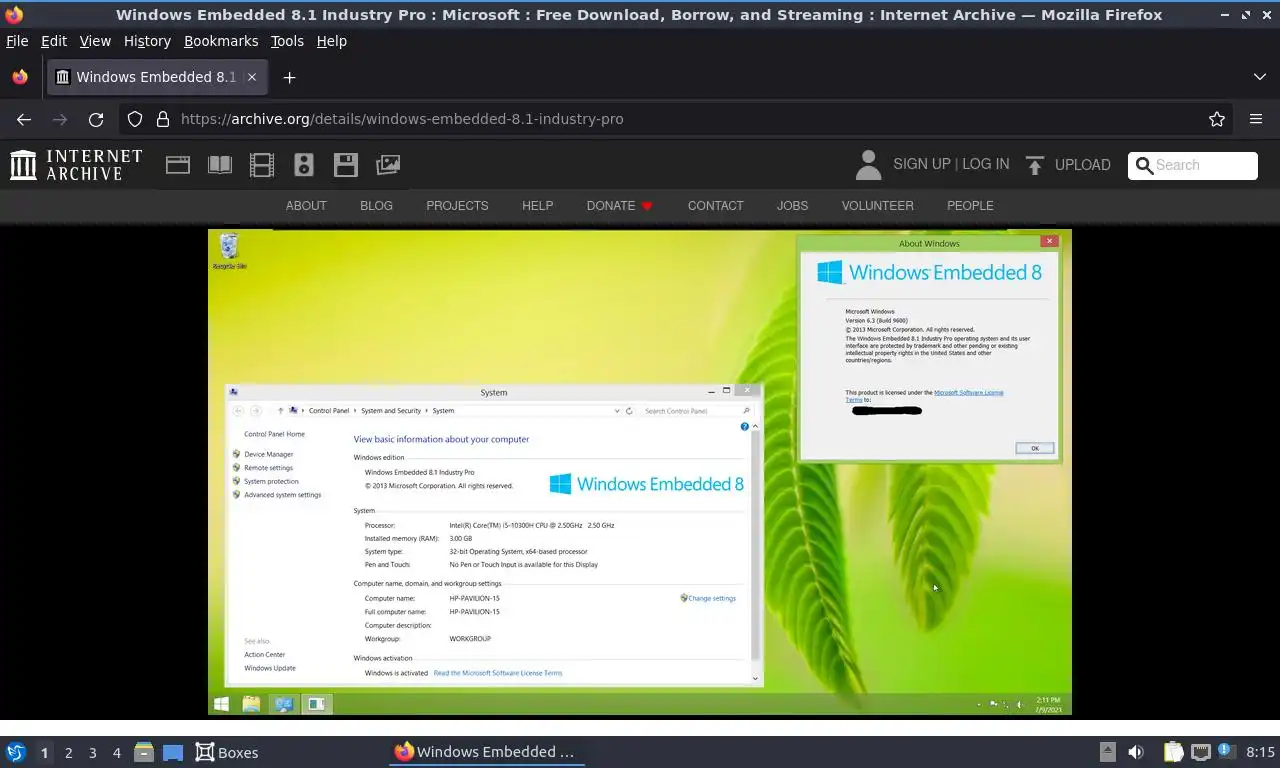The width and height of the screenshot is (1280, 768).
Task: Open the volume control tray icon
Action: (1136, 752)
